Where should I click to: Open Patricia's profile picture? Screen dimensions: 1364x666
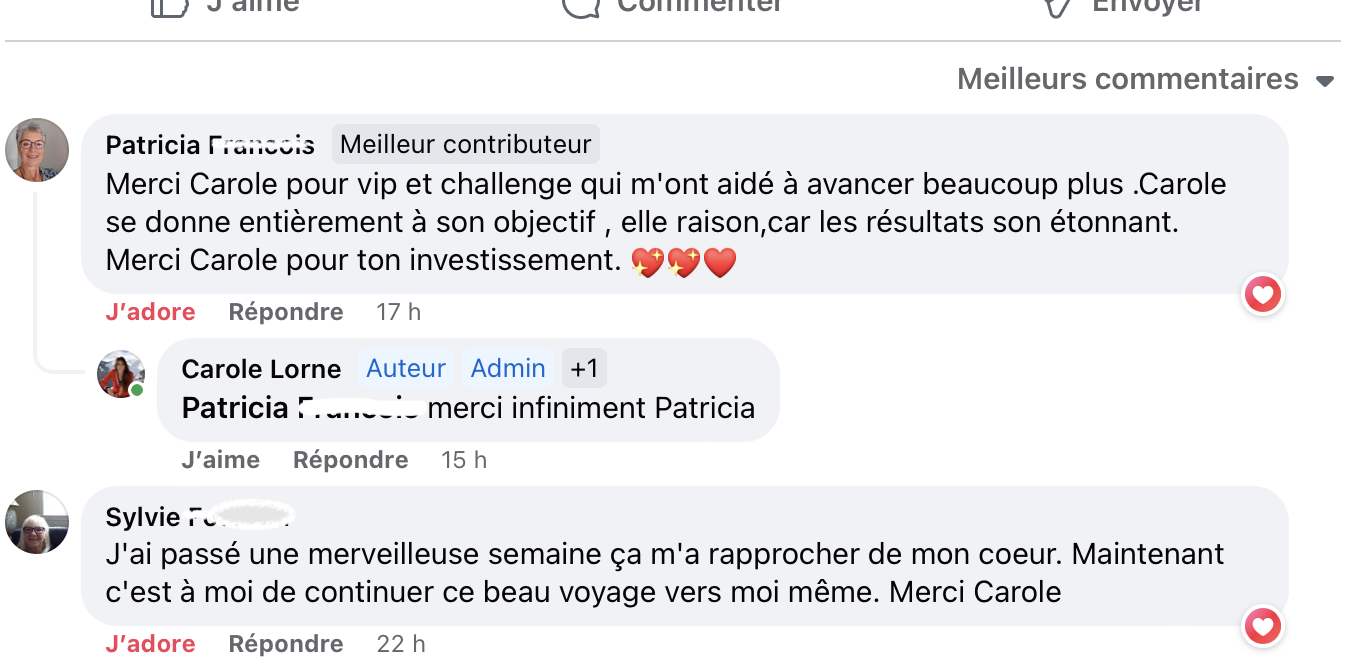(37, 151)
